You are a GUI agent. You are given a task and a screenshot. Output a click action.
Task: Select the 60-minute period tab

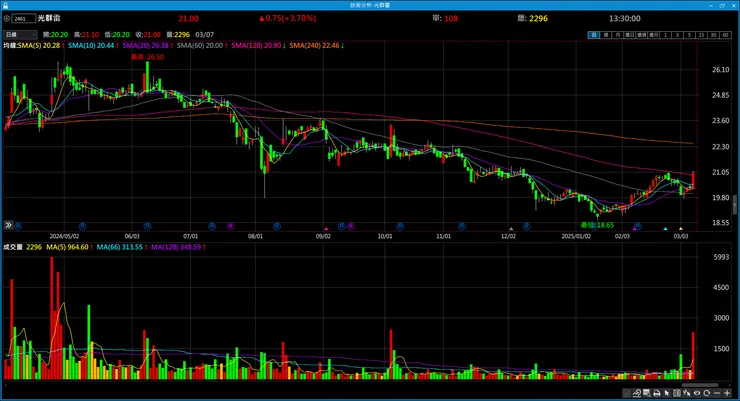[725, 35]
